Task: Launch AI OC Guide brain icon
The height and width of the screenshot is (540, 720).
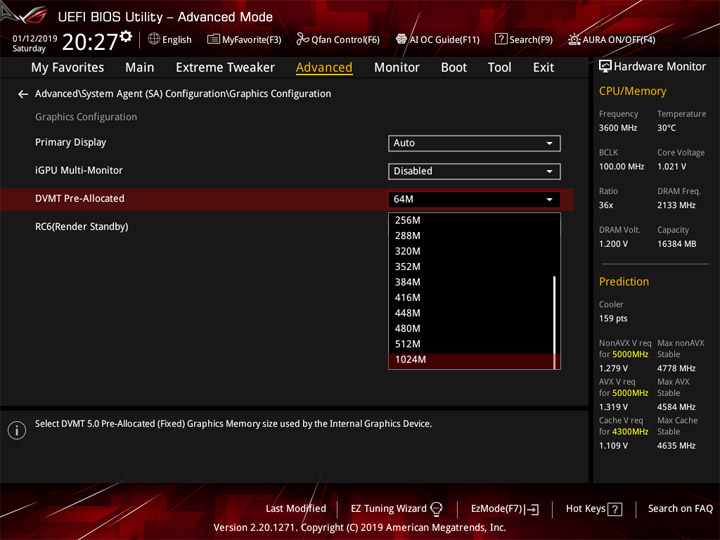Action: (x=401, y=39)
